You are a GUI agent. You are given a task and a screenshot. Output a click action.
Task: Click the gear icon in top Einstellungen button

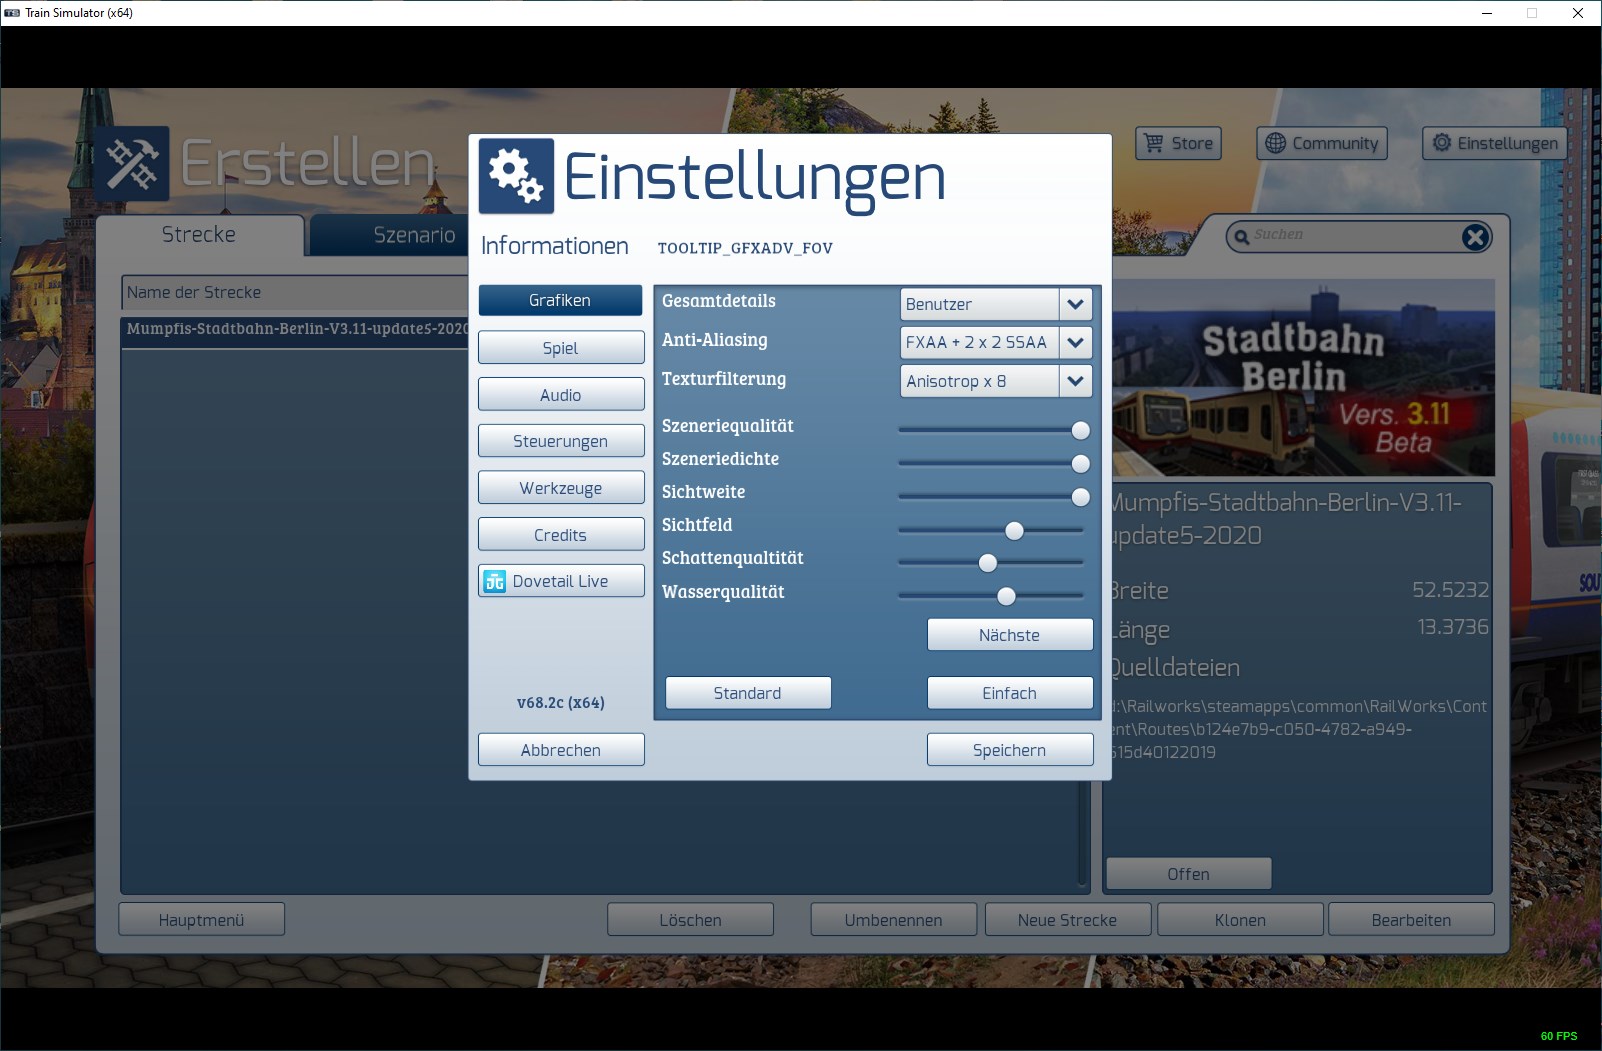click(1442, 143)
